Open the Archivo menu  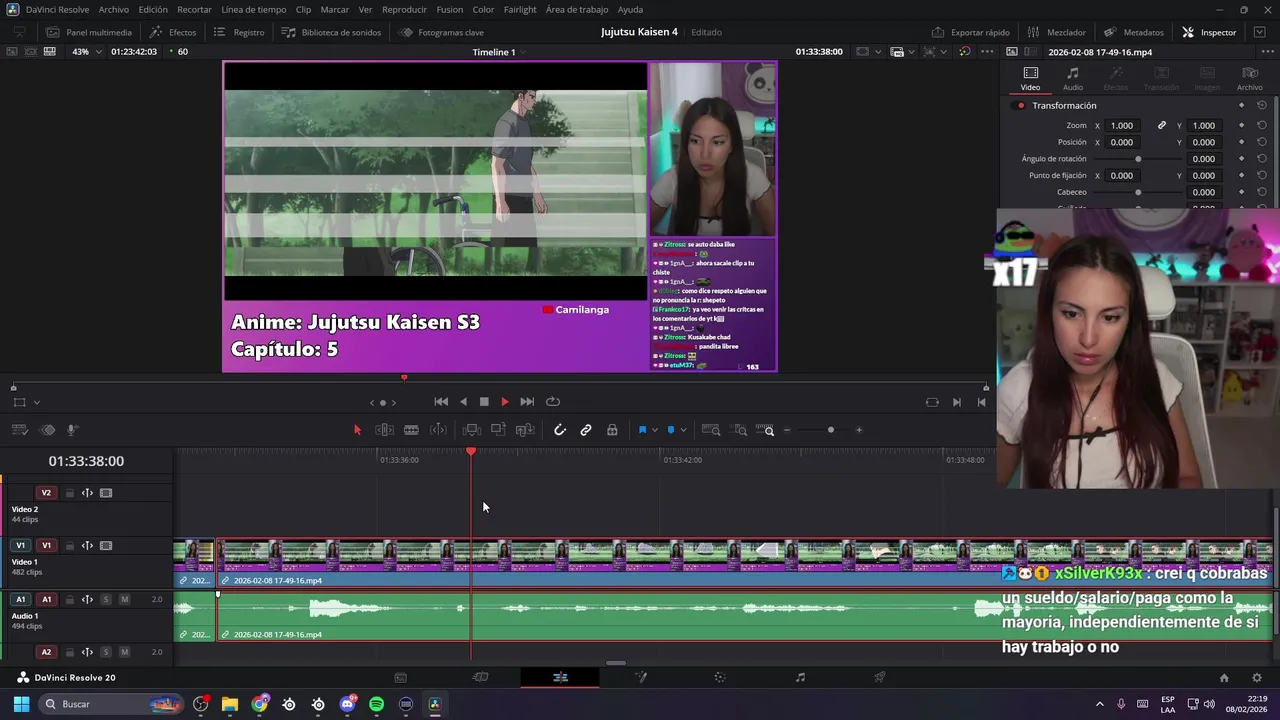coord(113,9)
